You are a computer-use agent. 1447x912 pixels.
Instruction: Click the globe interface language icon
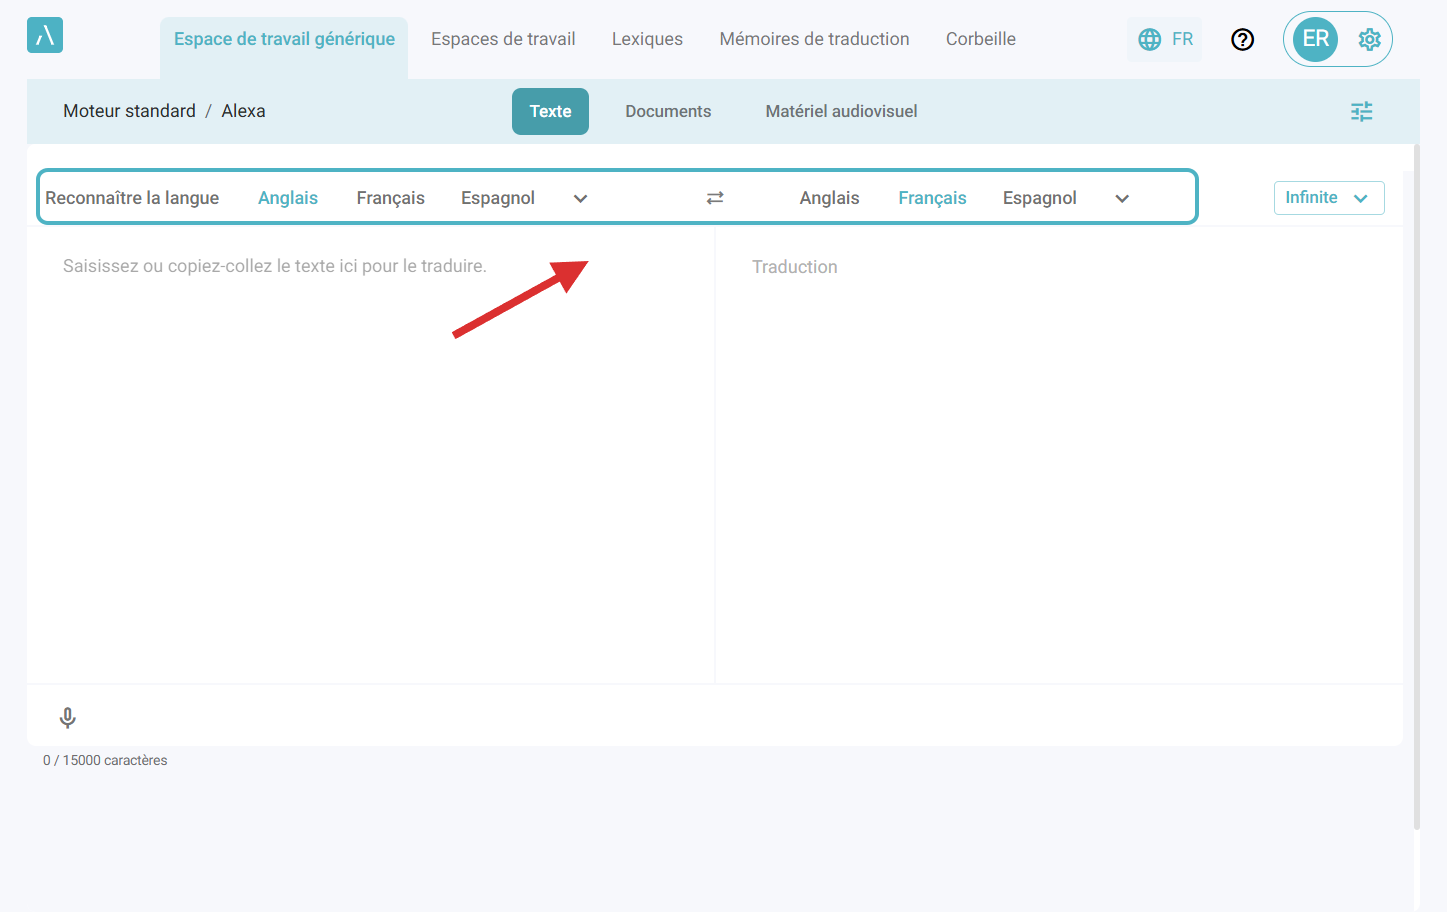(1150, 39)
